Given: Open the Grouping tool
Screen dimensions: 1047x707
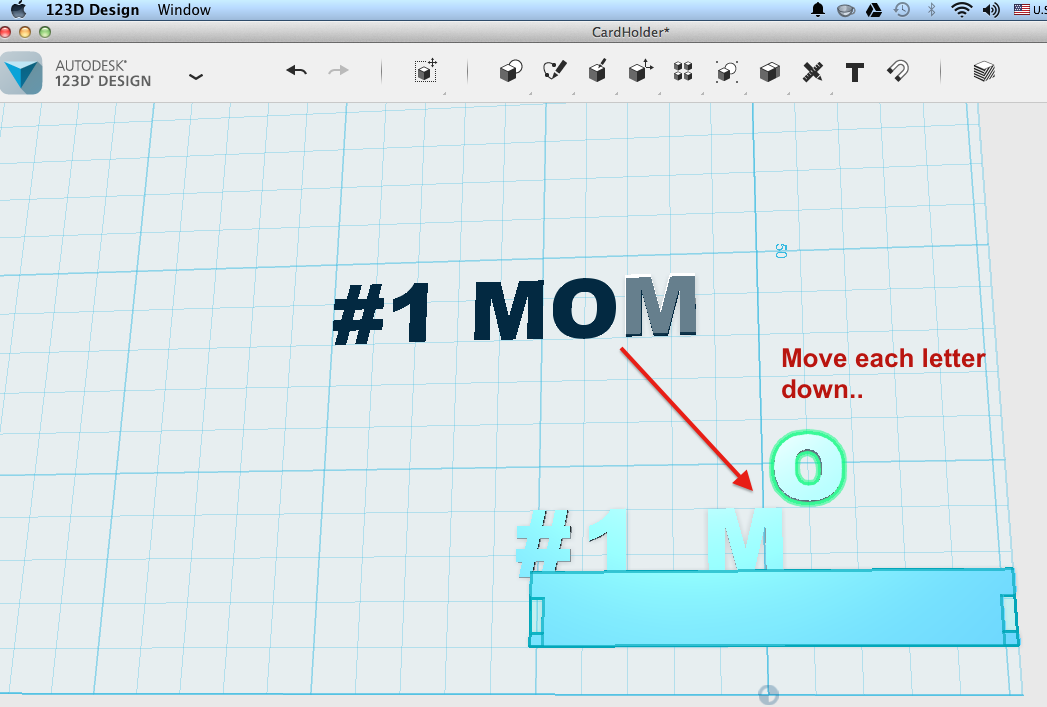Looking at the screenshot, I should tap(726, 71).
